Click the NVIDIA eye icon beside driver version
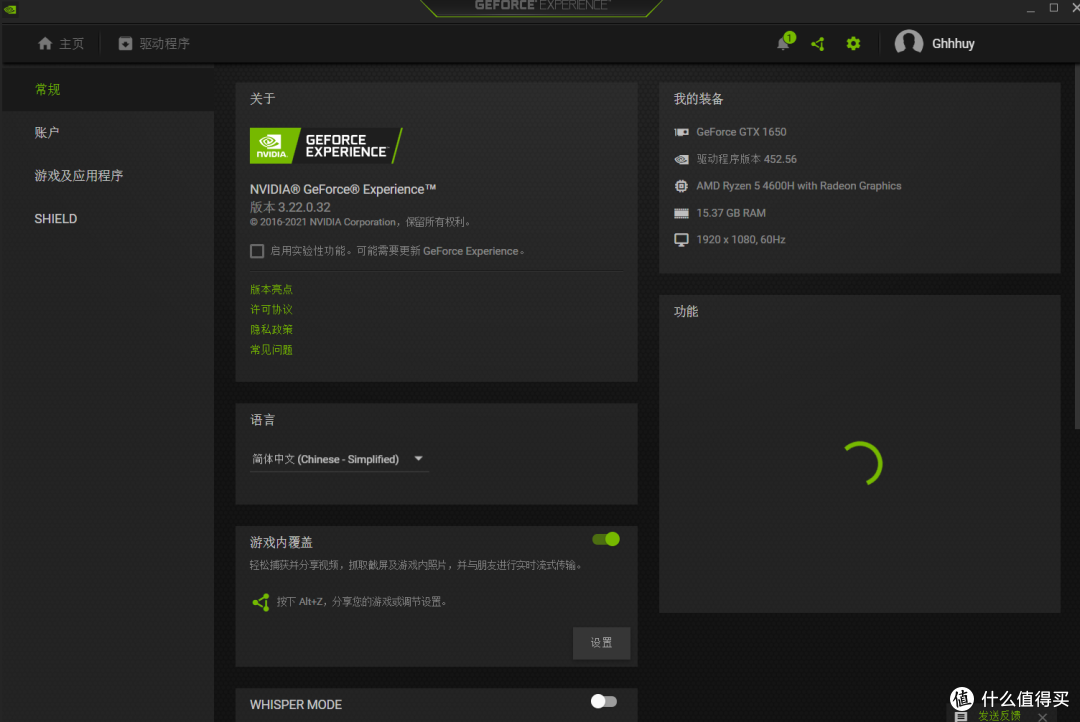This screenshot has height=722, width=1080. (681, 159)
